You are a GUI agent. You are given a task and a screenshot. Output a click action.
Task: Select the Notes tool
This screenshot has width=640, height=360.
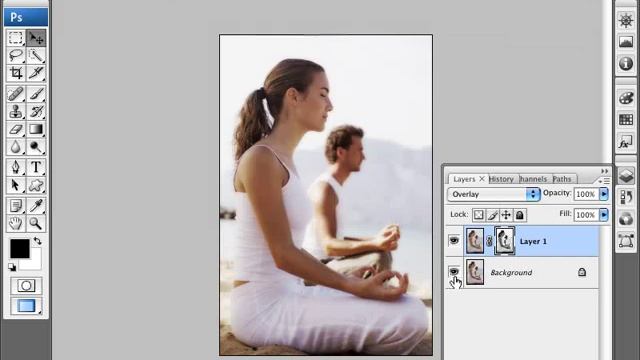(16, 206)
